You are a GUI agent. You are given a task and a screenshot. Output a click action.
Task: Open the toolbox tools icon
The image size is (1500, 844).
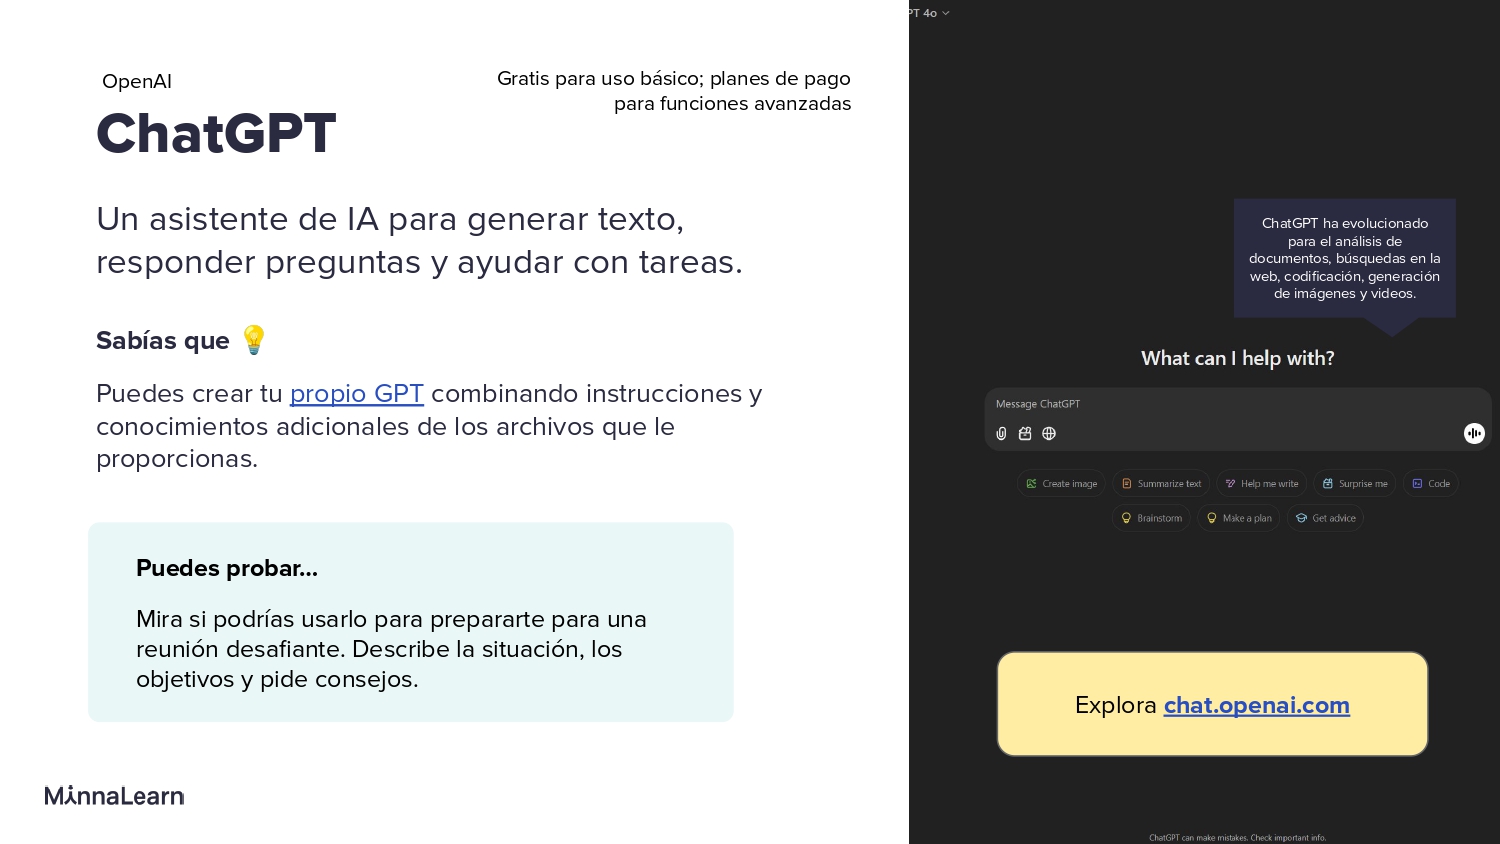tap(1025, 433)
